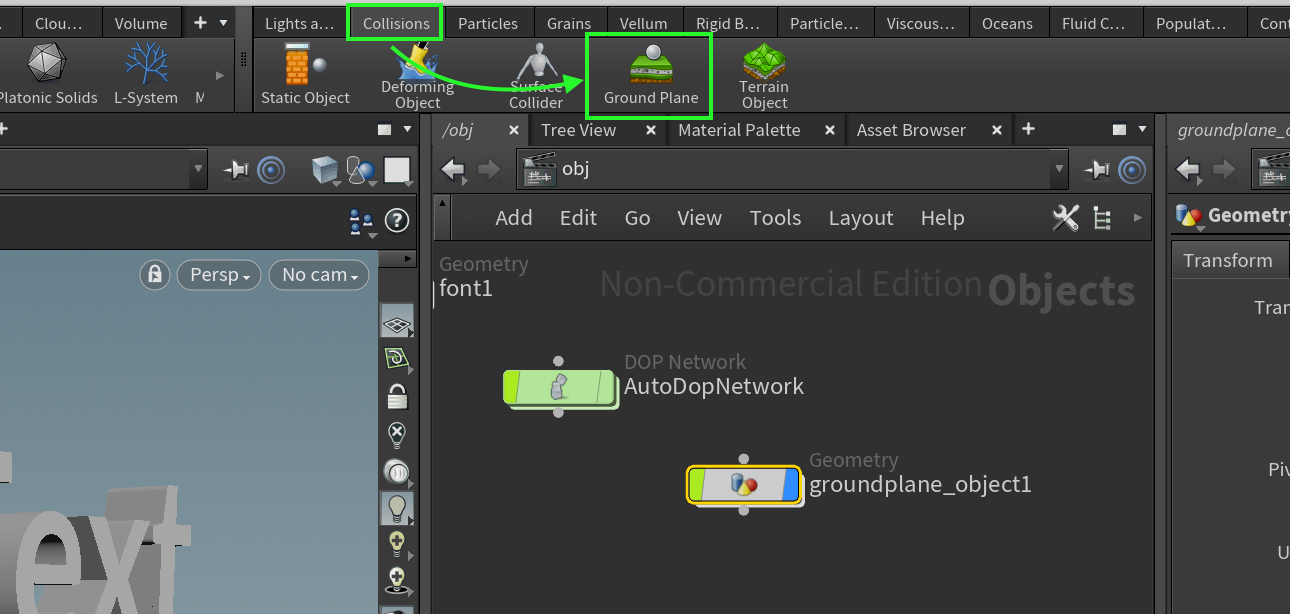This screenshot has width=1290, height=614.
Task: Switch to the Particles shelf tab
Action: tap(488, 23)
